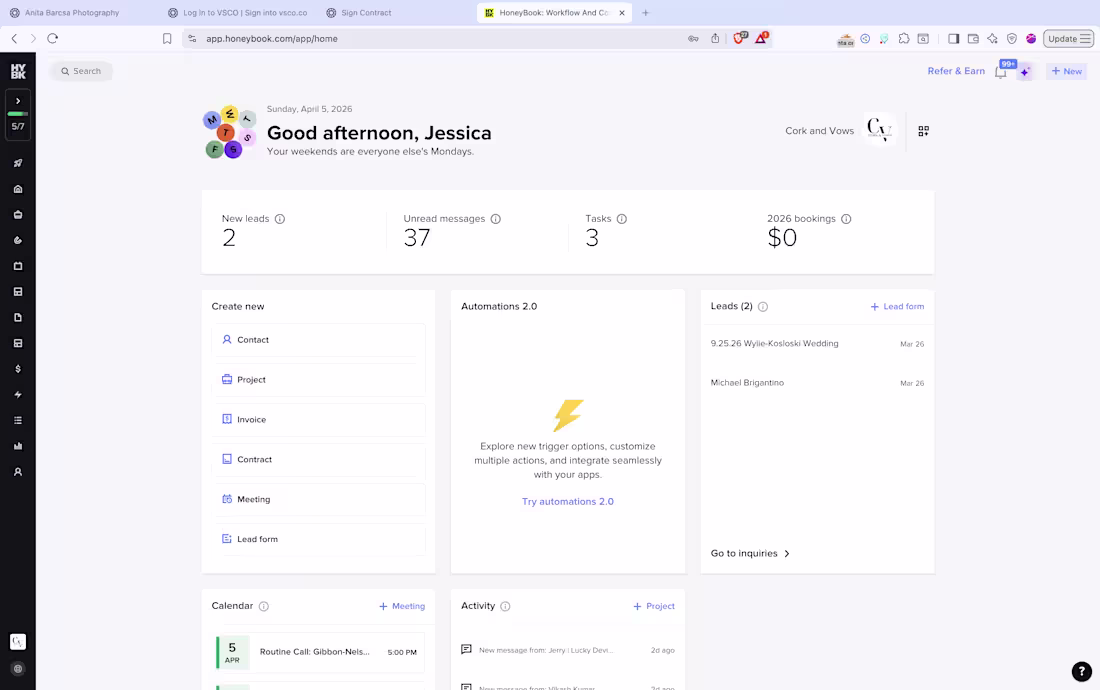This screenshot has height=690, width=1100.
Task: Close the HoneyBook browser tab
Action: click(x=622, y=13)
